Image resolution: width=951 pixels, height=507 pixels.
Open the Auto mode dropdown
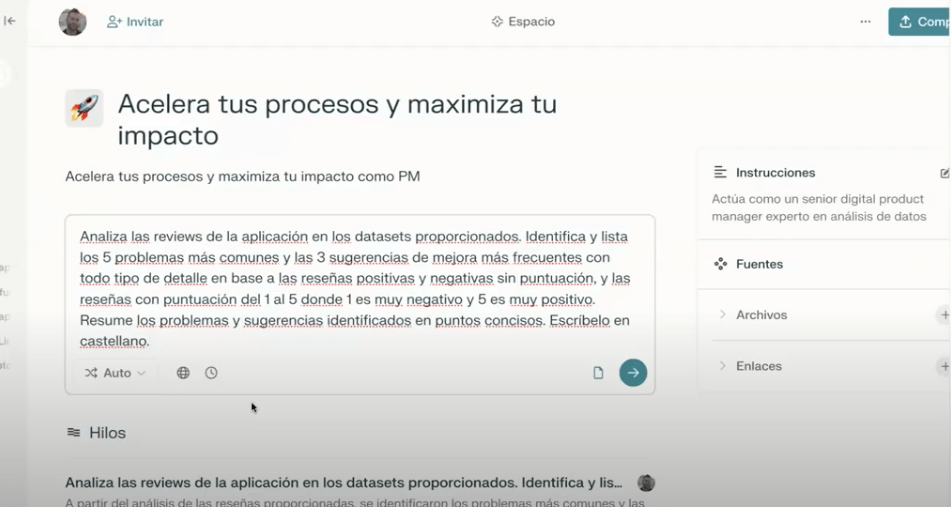tap(116, 373)
